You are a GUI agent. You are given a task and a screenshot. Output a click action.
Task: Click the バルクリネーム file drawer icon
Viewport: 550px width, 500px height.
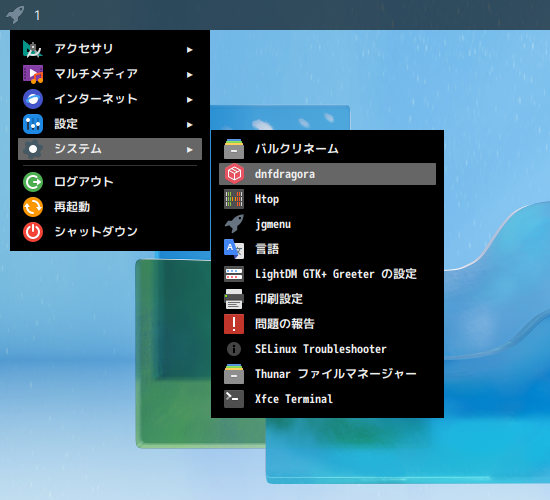(234, 149)
